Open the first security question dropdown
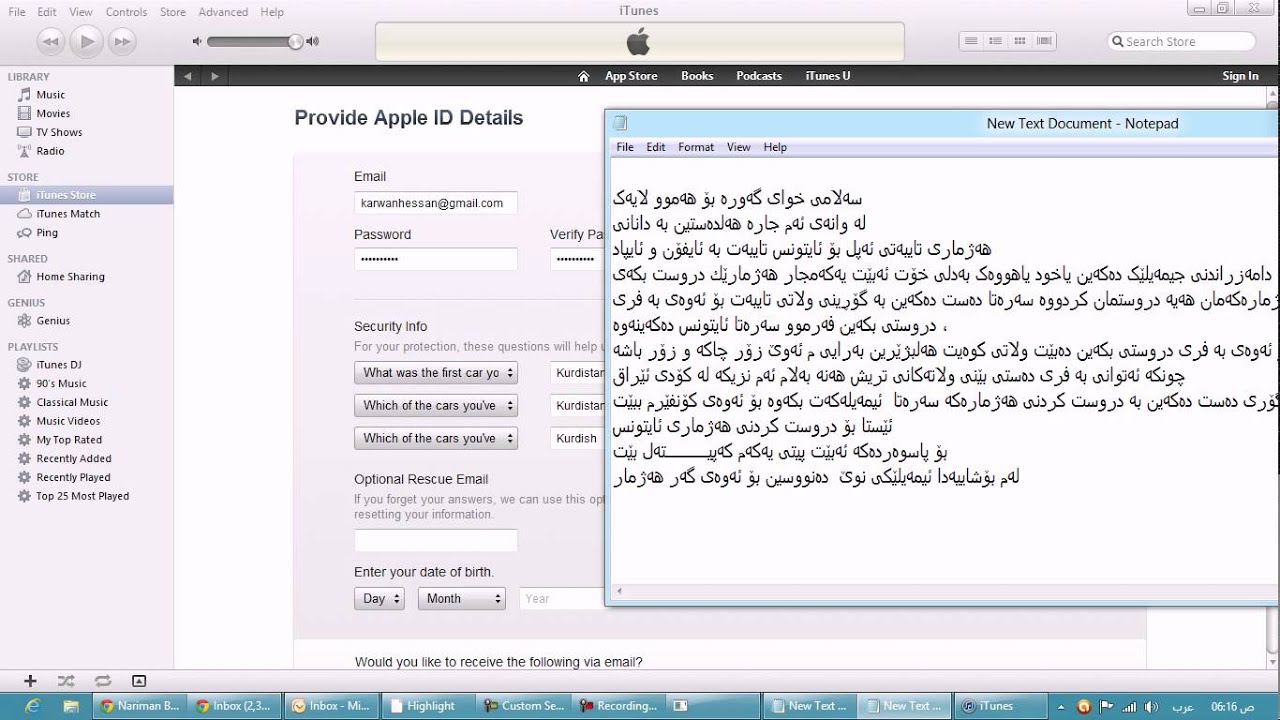Image resolution: width=1280 pixels, height=720 pixels. click(x=436, y=373)
